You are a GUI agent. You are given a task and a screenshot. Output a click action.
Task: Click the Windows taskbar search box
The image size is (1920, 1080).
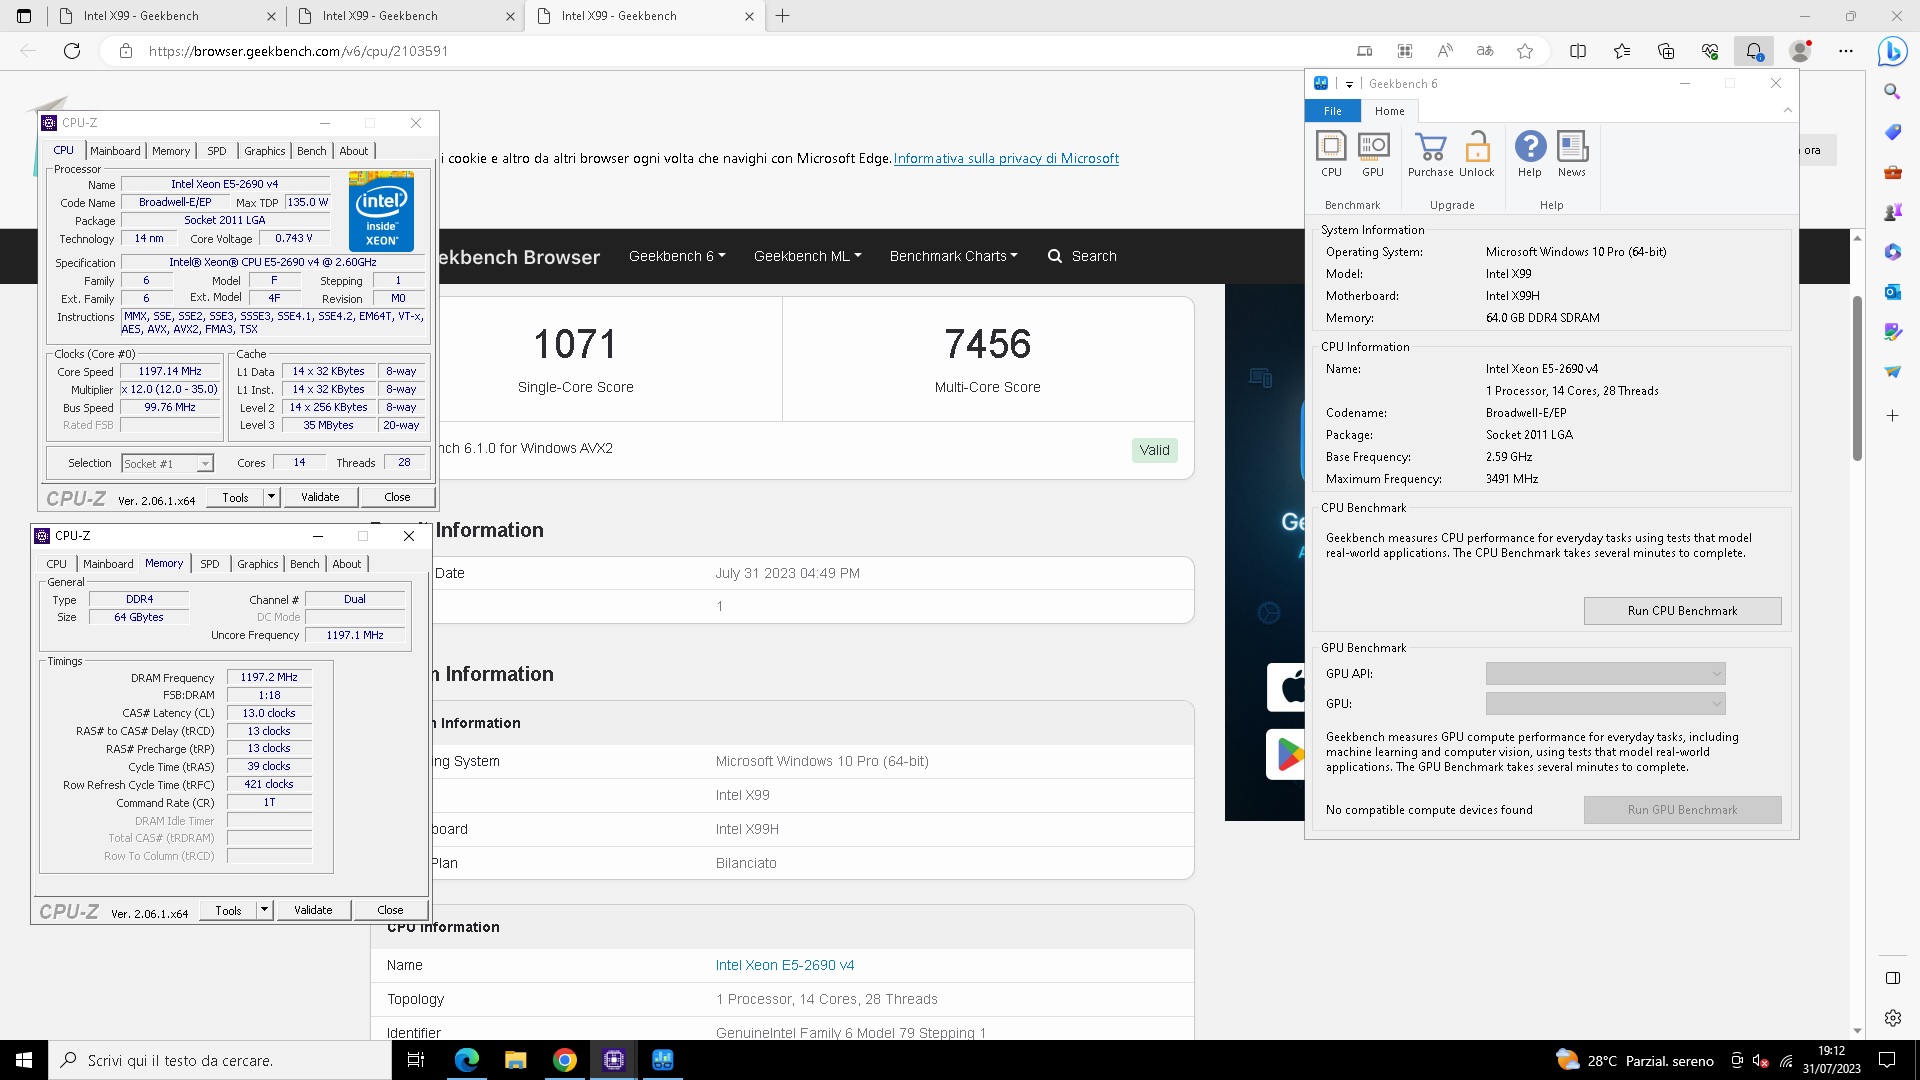[x=220, y=1060]
